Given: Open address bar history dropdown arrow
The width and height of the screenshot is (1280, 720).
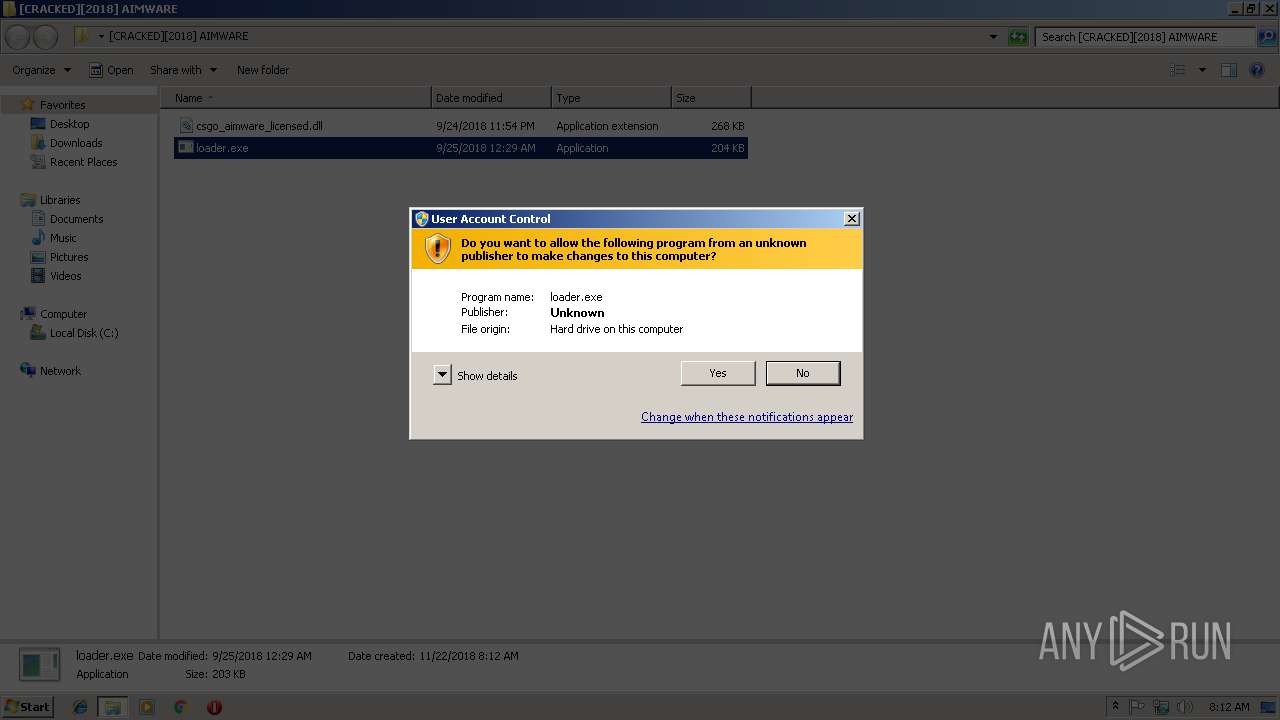Looking at the screenshot, I should click(x=993, y=37).
